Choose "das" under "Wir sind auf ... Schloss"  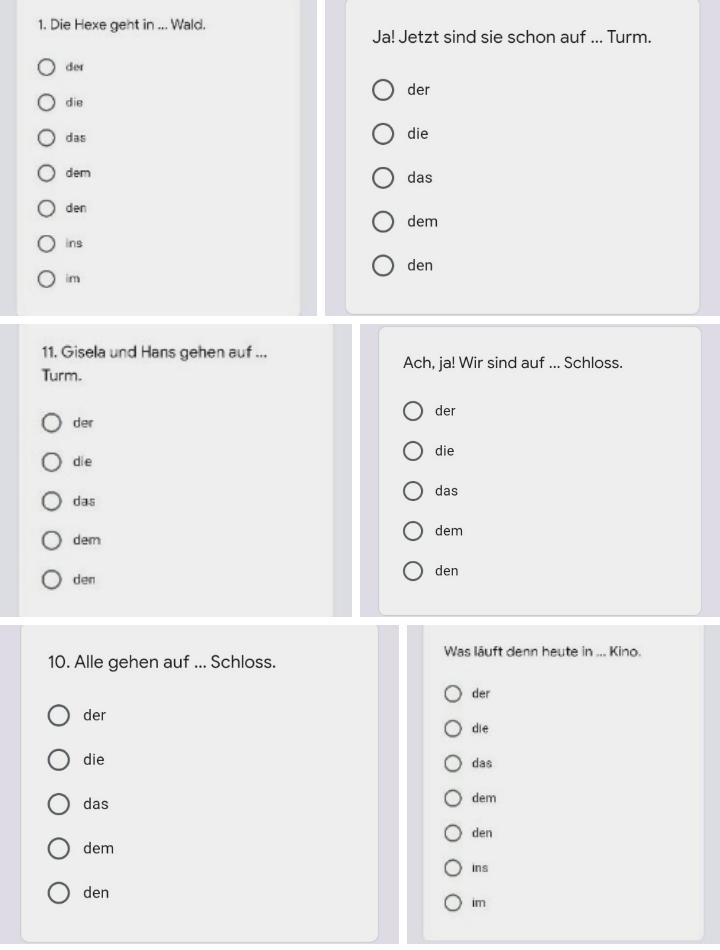coord(413,491)
